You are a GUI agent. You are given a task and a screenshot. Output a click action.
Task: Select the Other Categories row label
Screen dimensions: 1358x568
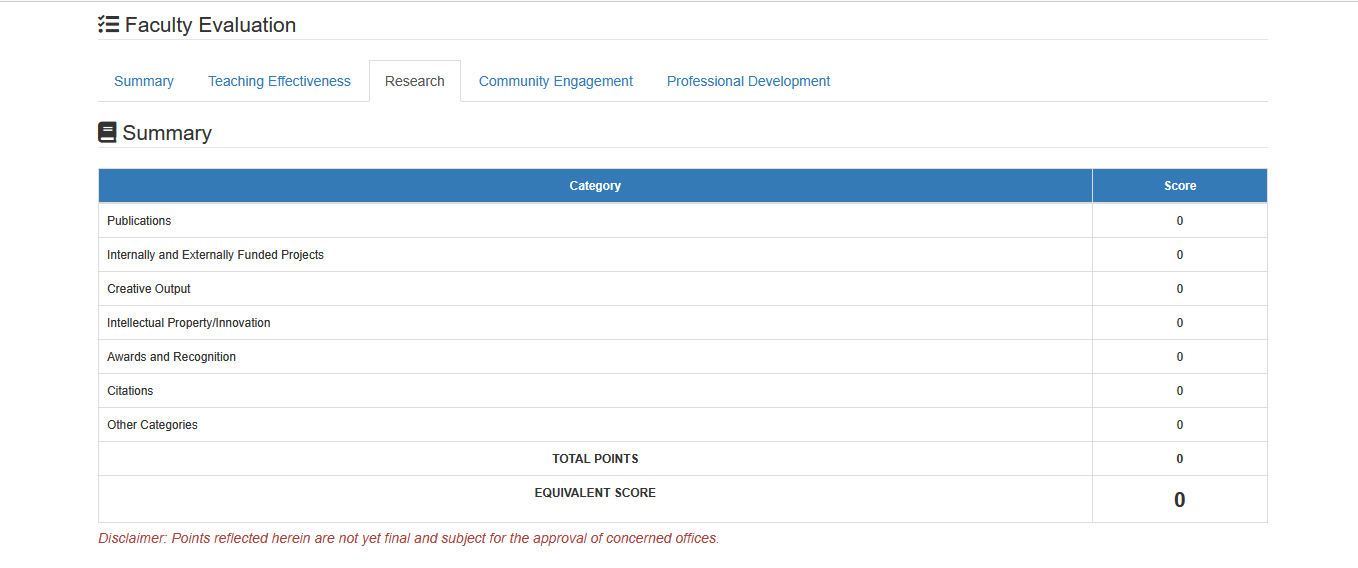coord(152,425)
